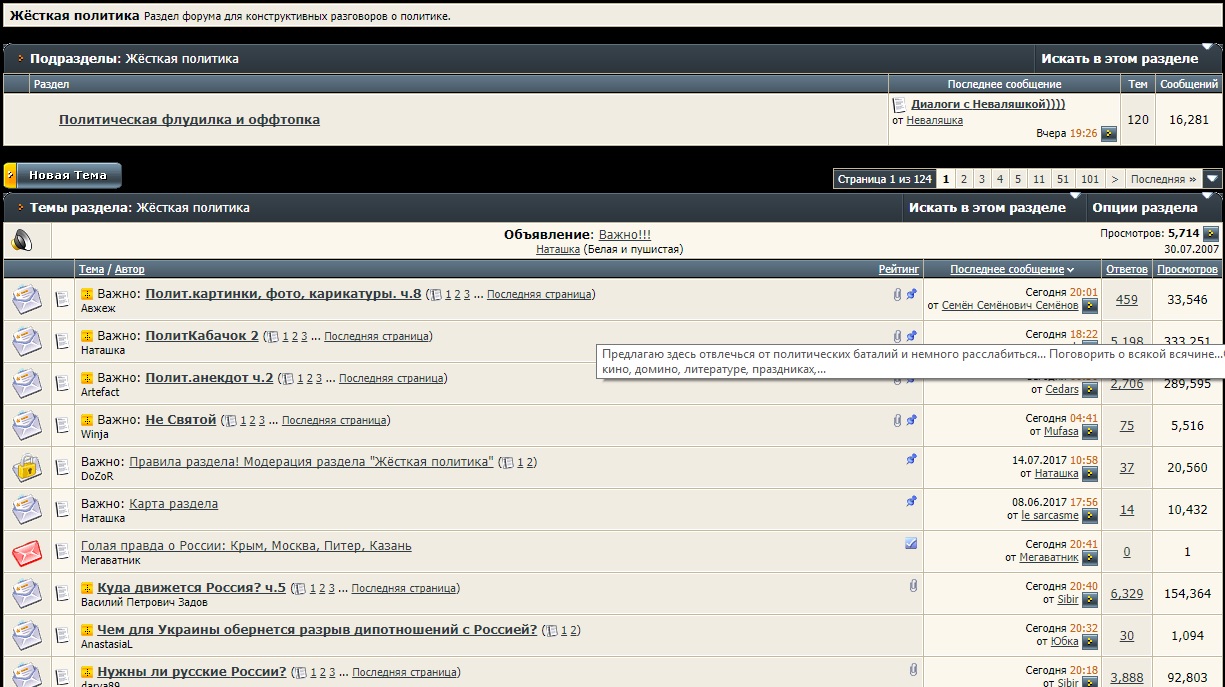Open thread Карта раздела
Image resolution: width=1225 pixels, height=687 pixels.
point(173,504)
